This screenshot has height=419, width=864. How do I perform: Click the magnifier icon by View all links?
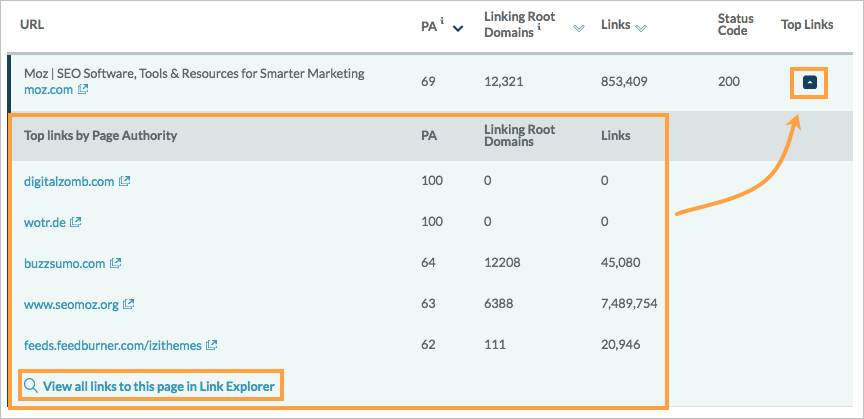[x=31, y=385]
